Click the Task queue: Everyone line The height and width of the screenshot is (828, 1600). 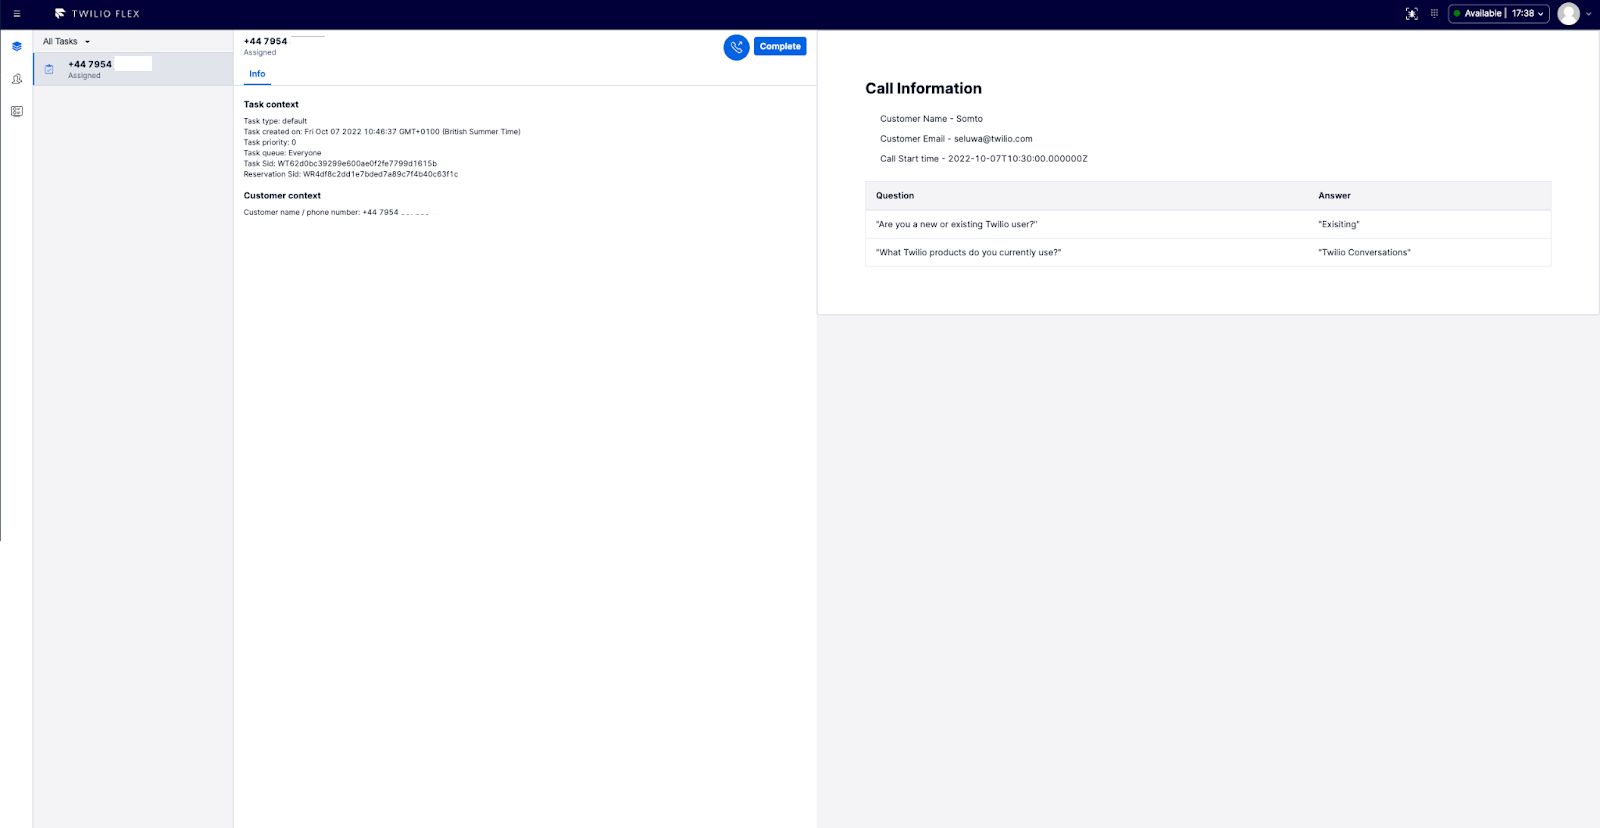283,153
